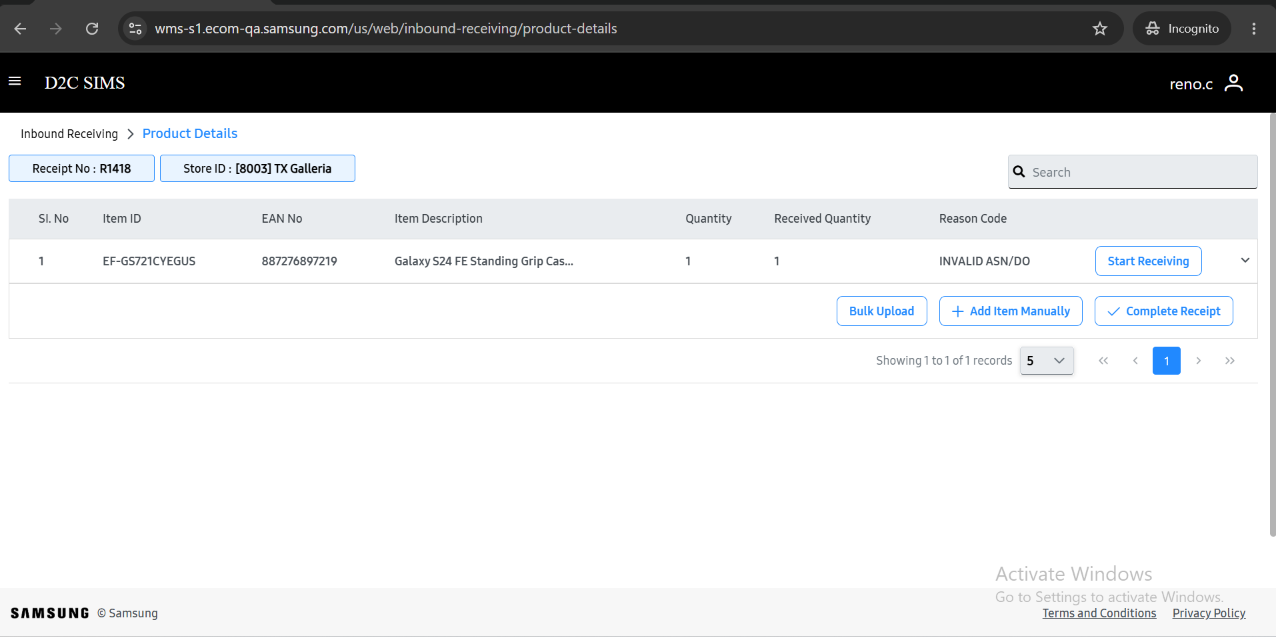1276x637 pixels.
Task: Click the Complete Receipt button
Action: (x=1164, y=311)
